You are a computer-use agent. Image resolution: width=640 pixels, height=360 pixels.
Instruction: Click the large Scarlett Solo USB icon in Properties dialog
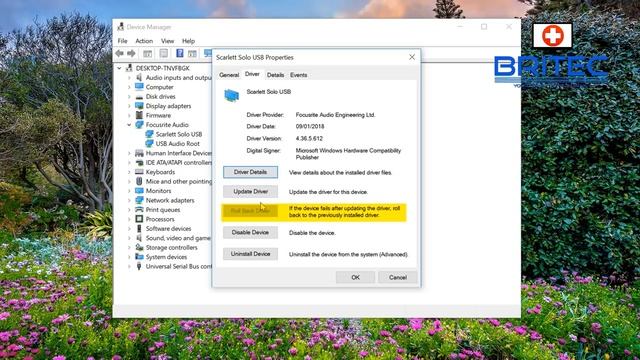click(231, 95)
